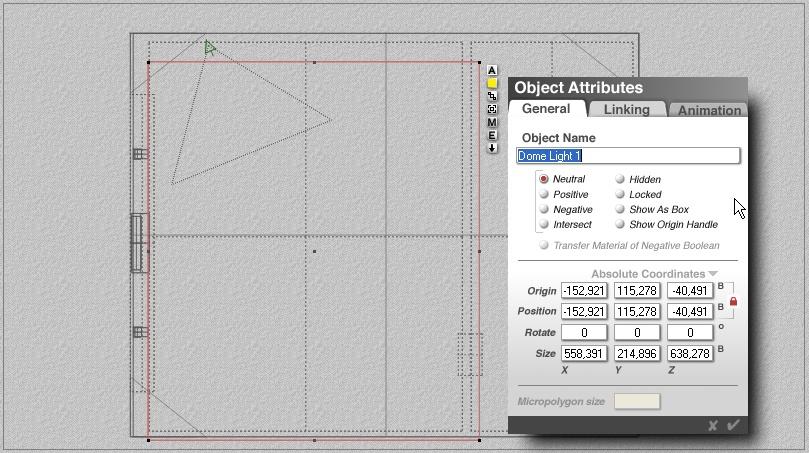The image size is (809, 453).
Task: Click the Position Y field
Action: pyautogui.click(x=637, y=312)
